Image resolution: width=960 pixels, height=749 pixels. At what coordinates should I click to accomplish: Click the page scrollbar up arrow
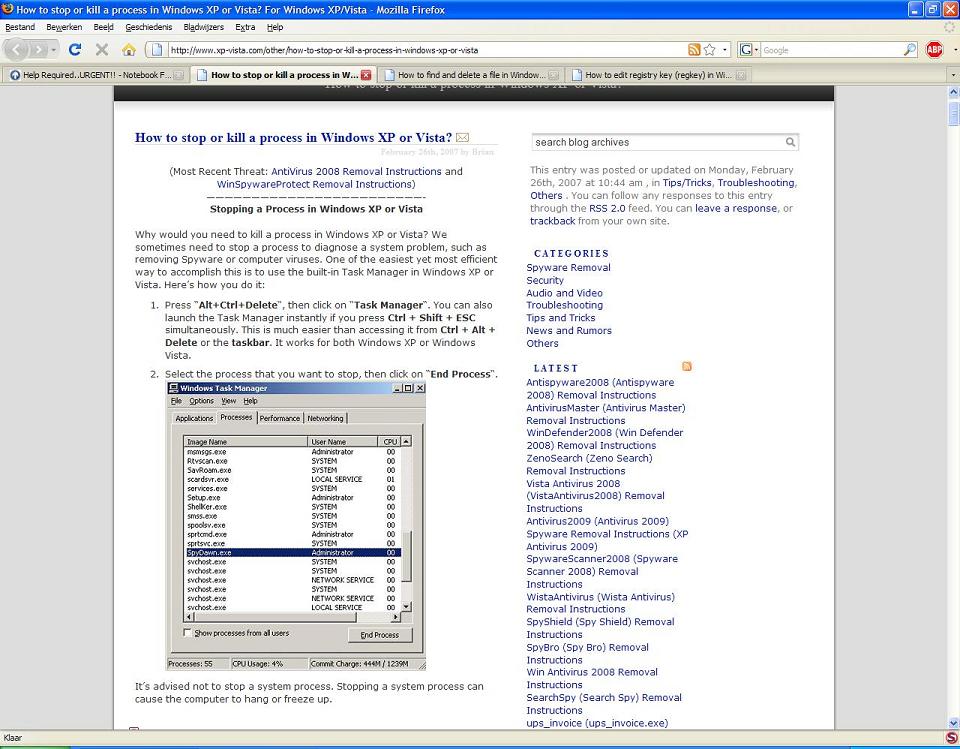click(x=953, y=92)
